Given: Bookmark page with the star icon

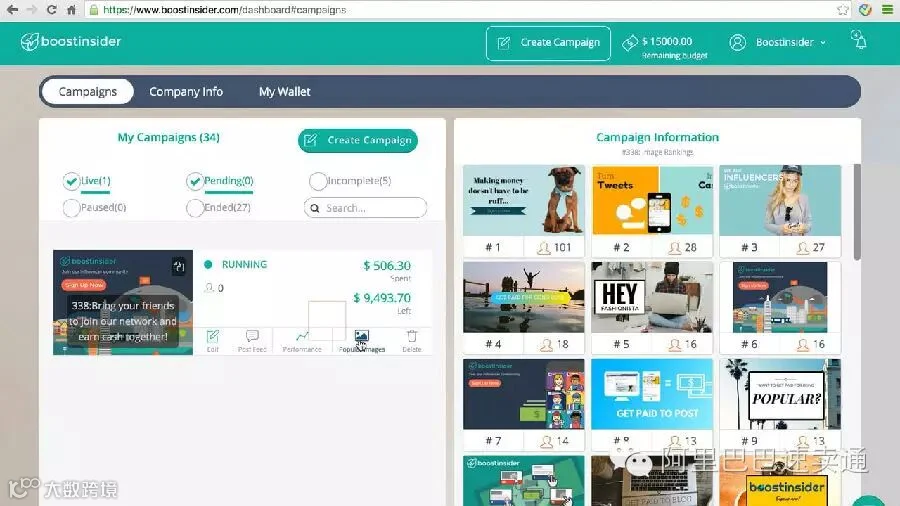Looking at the screenshot, I should [843, 10].
